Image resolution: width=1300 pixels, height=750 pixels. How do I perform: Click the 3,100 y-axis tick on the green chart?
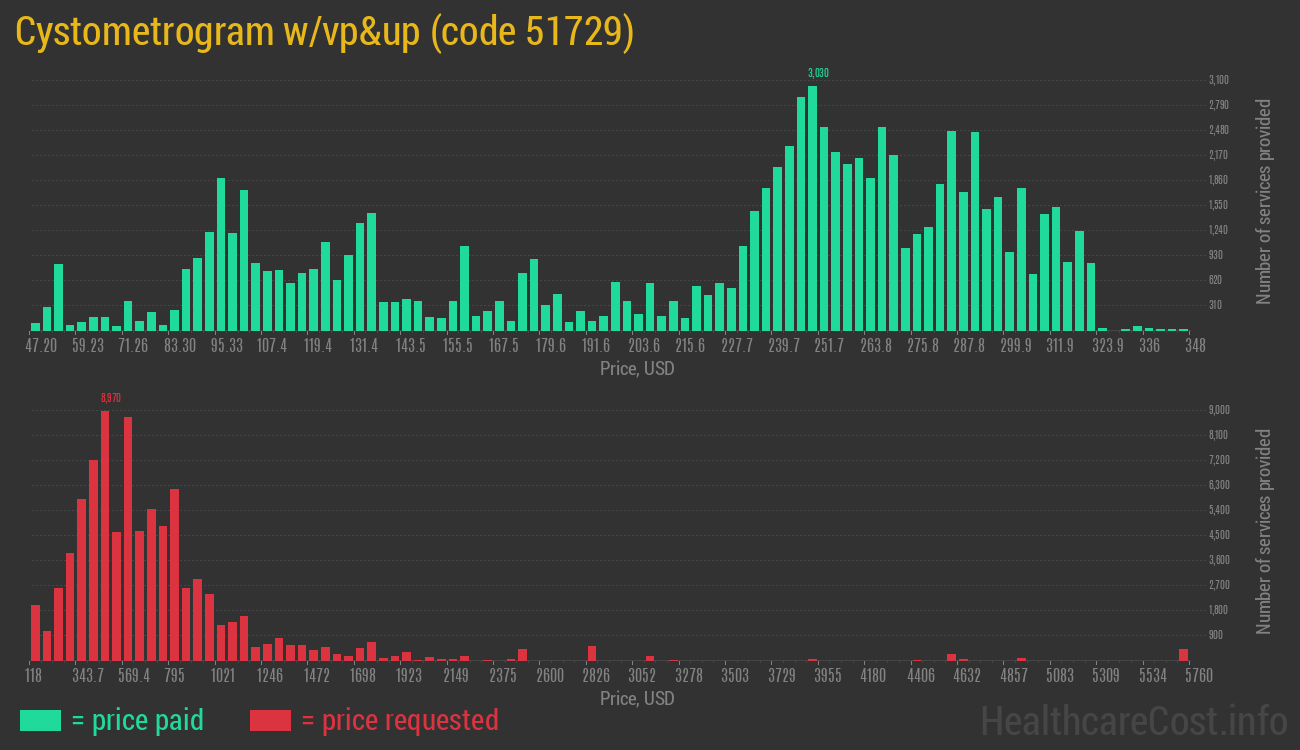1218,80
